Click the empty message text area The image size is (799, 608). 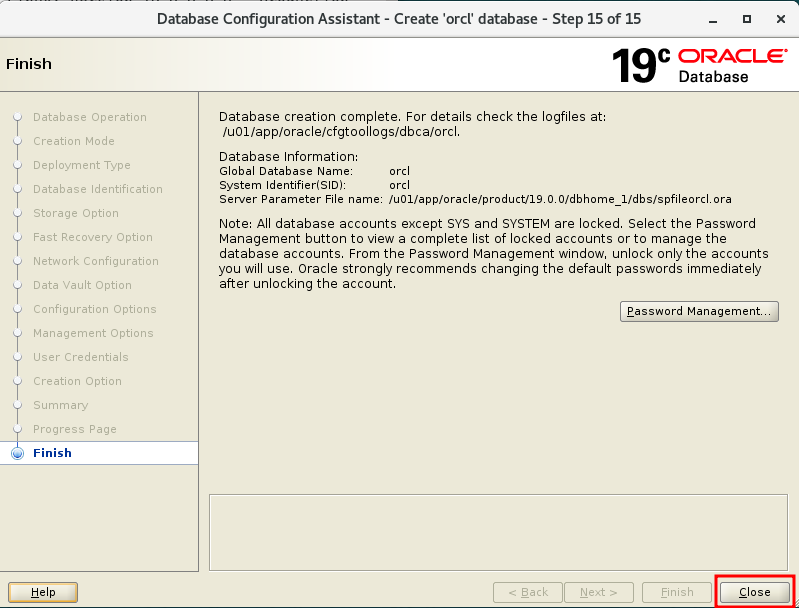pyautogui.click(x=498, y=532)
